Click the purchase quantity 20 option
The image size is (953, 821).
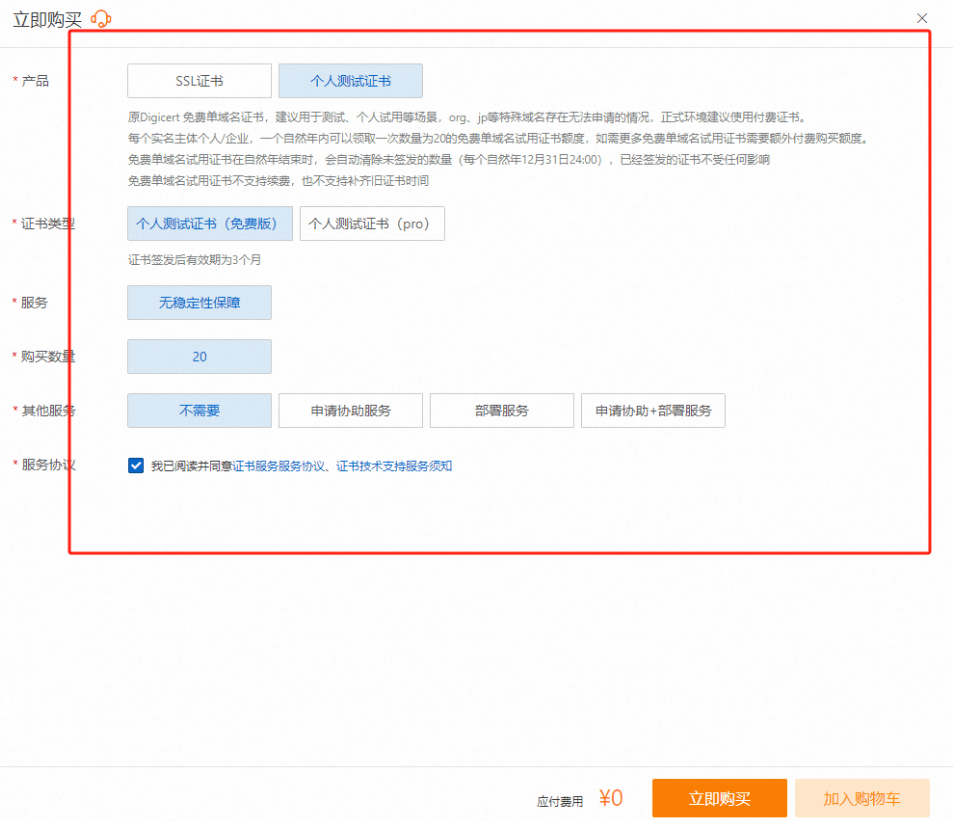pyautogui.click(x=199, y=357)
